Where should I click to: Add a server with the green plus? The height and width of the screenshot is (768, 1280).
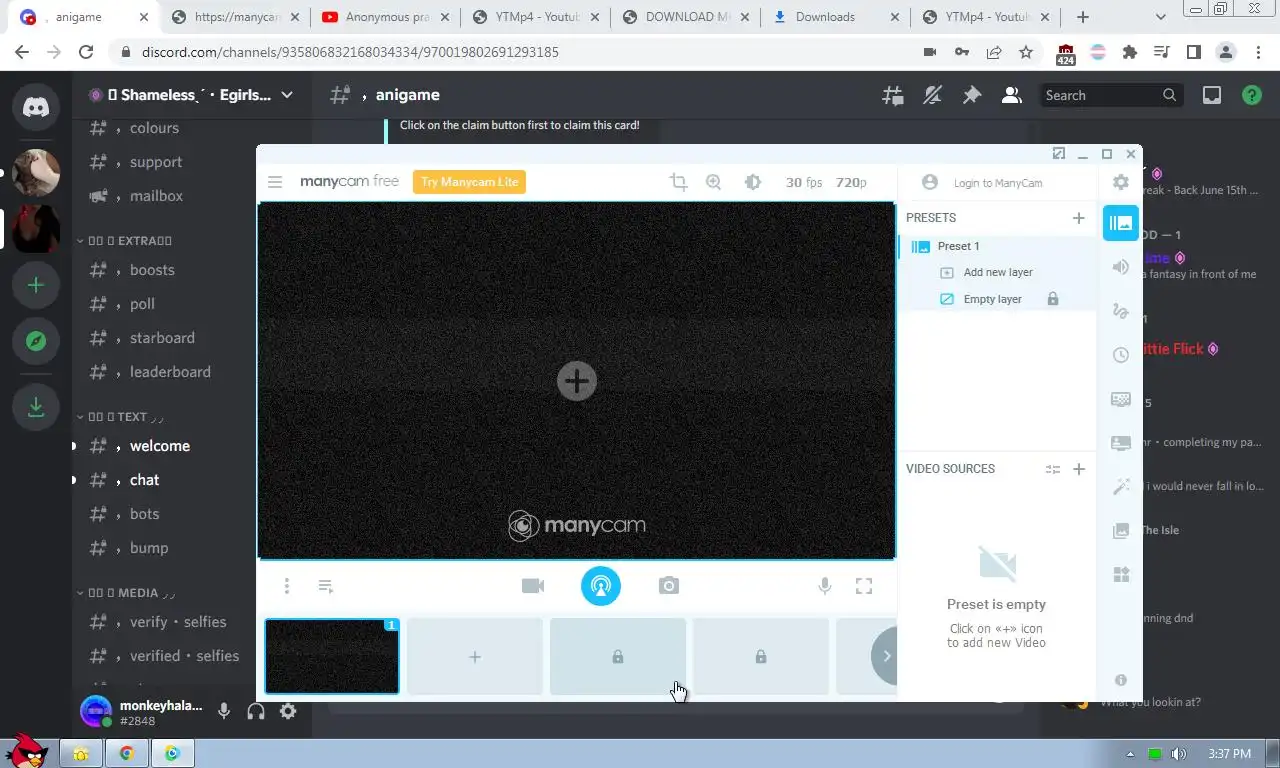(36, 285)
